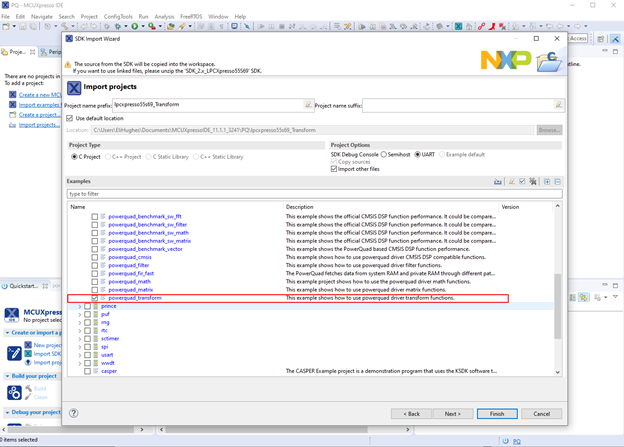Screen dimensions: 624x447
Task: Click the Project name prefix input field
Action: tap(213, 105)
